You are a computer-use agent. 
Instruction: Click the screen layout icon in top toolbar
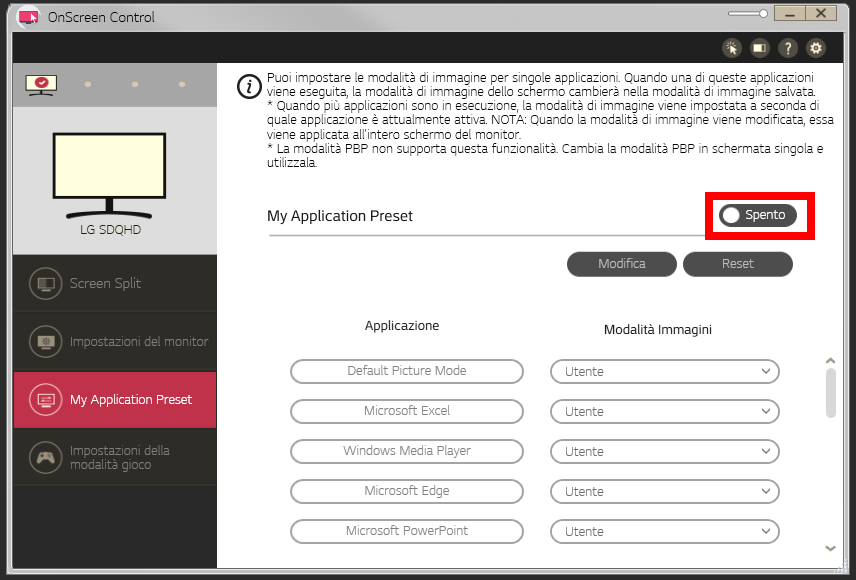coord(759,48)
